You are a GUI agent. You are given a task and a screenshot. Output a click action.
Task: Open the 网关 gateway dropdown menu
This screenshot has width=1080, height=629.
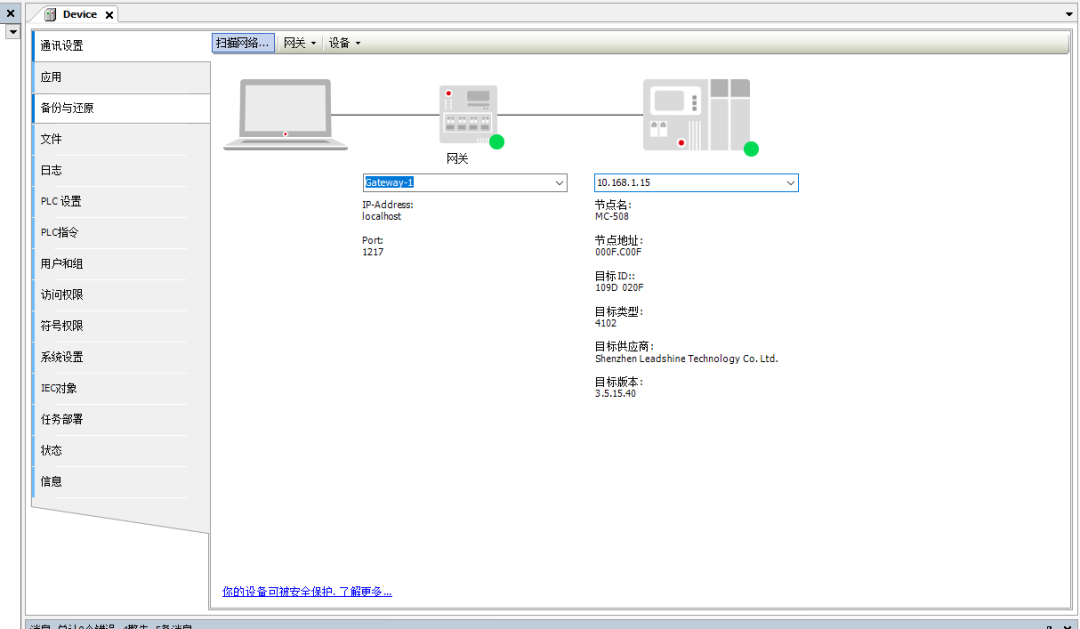tap(299, 43)
